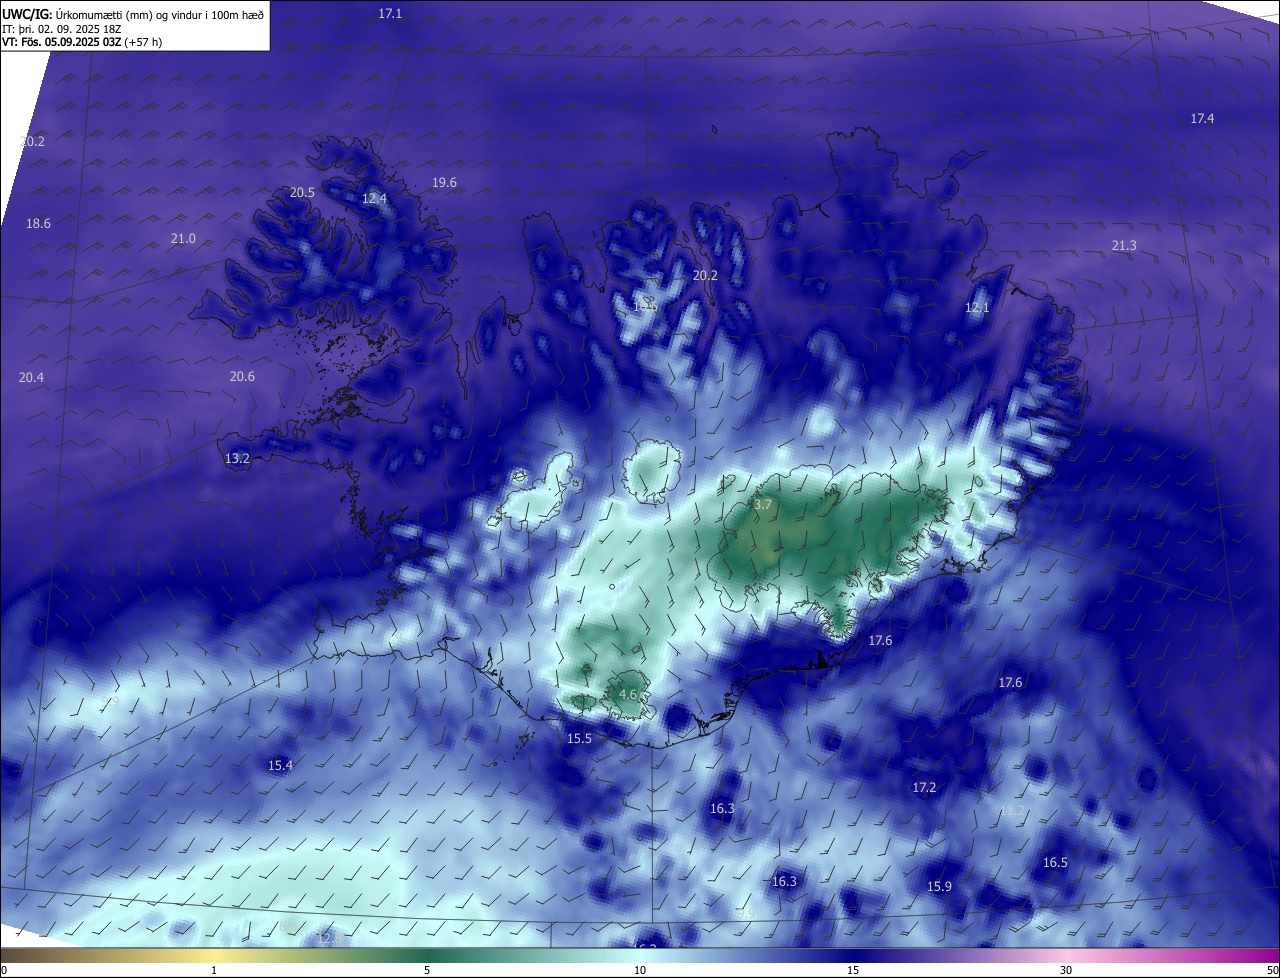The width and height of the screenshot is (1280, 978).
Task: Click the 15.9 value label
Action: pos(939,886)
